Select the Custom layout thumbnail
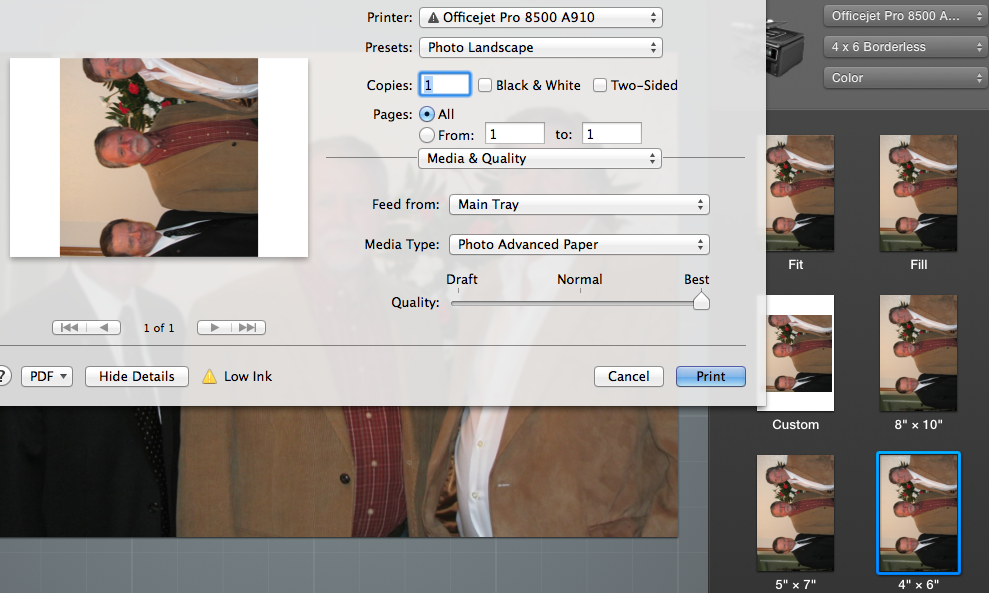989x593 pixels. coord(795,353)
